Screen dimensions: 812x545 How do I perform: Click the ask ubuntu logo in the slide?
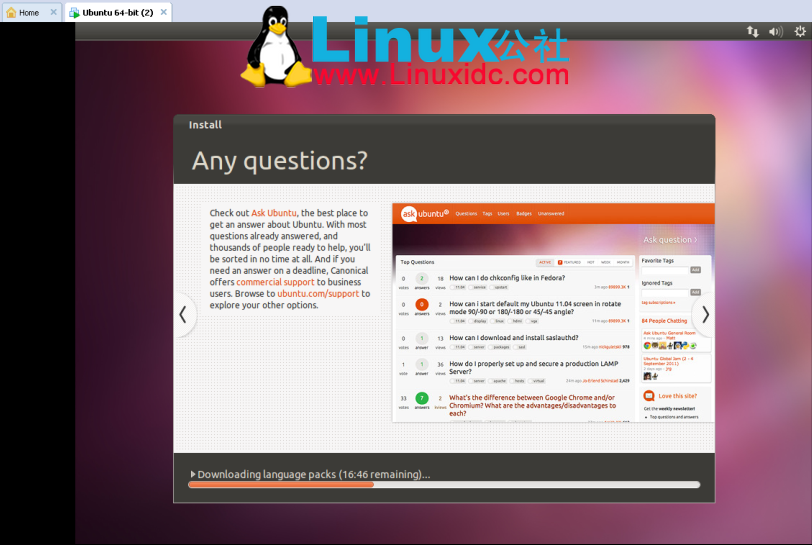pos(425,213)
